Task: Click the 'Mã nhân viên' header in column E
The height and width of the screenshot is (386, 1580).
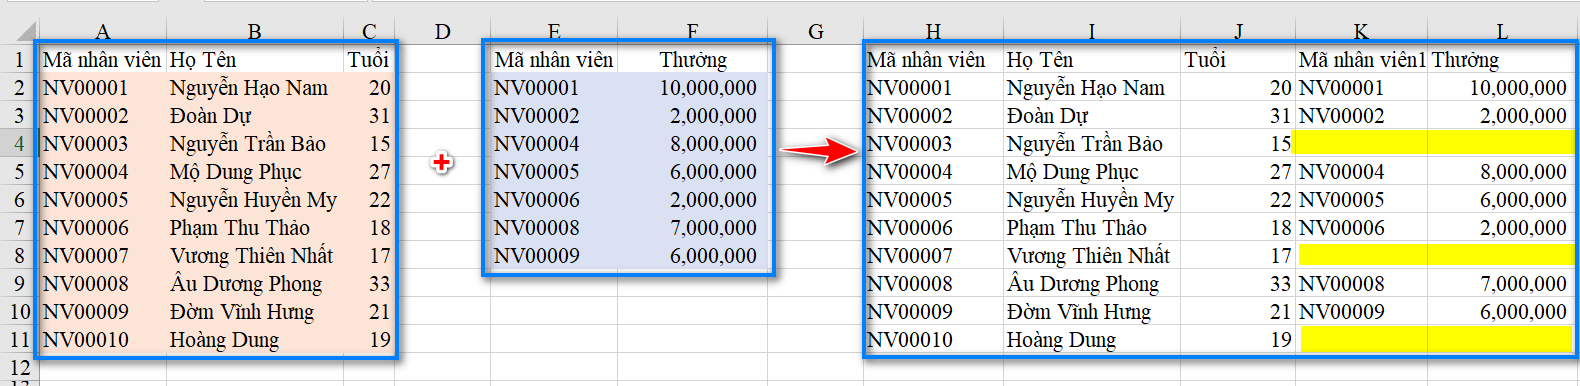Action: [x=553, y=60]
